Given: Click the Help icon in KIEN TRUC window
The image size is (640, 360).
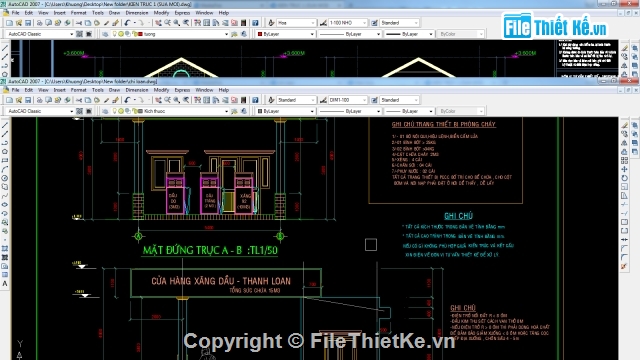Looking at the screenshot, I should [x=255, y=23].
